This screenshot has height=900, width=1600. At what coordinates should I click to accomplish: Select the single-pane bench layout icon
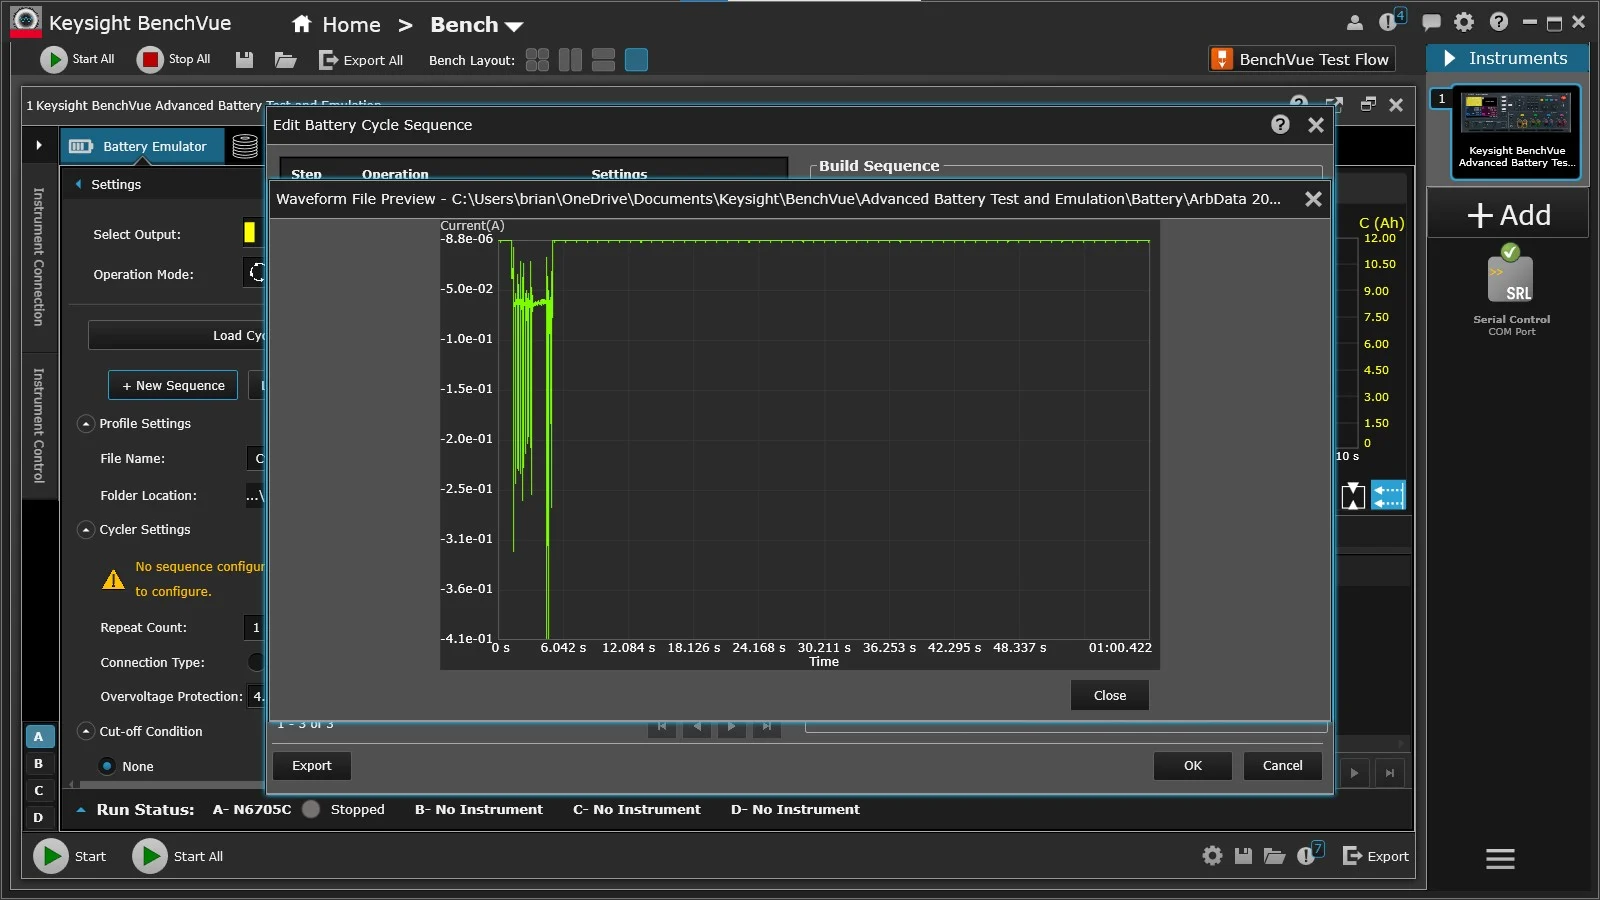pyautogui.click(x=636, y=60)
